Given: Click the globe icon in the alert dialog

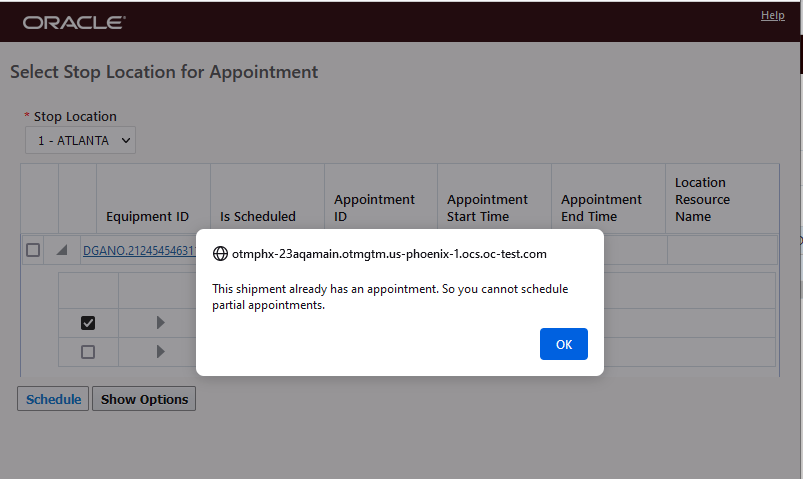Looking at the screenshot, I should point(221,254).
